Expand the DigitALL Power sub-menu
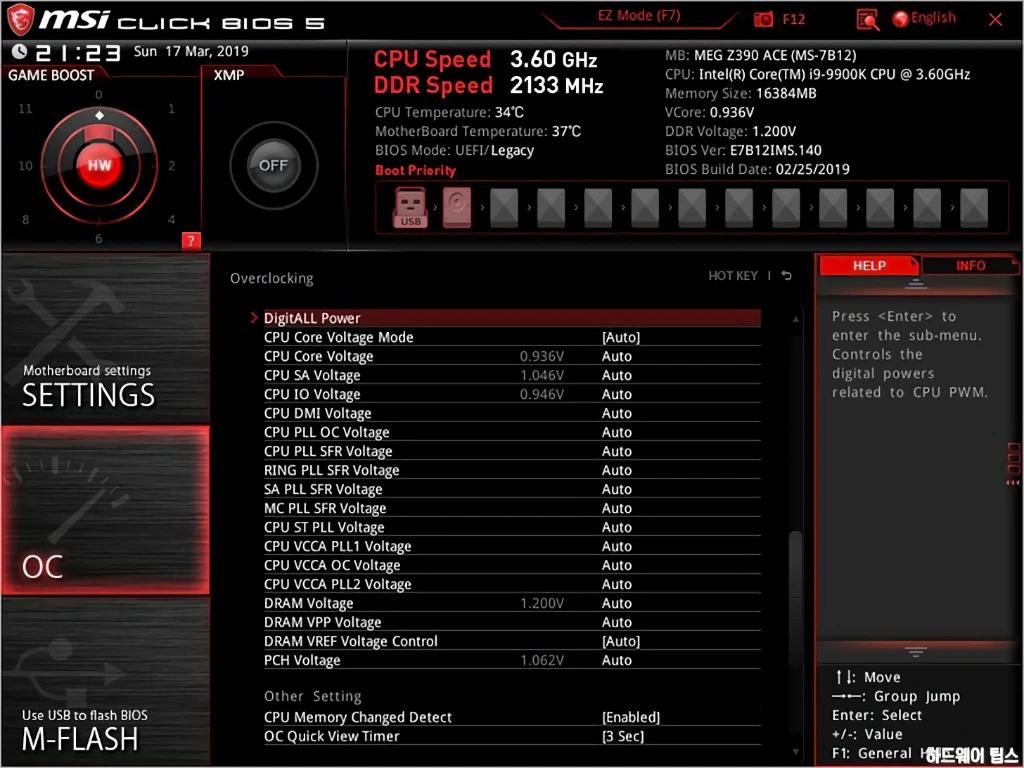This screenshot has width=1024, height=768. pos(512,318)
